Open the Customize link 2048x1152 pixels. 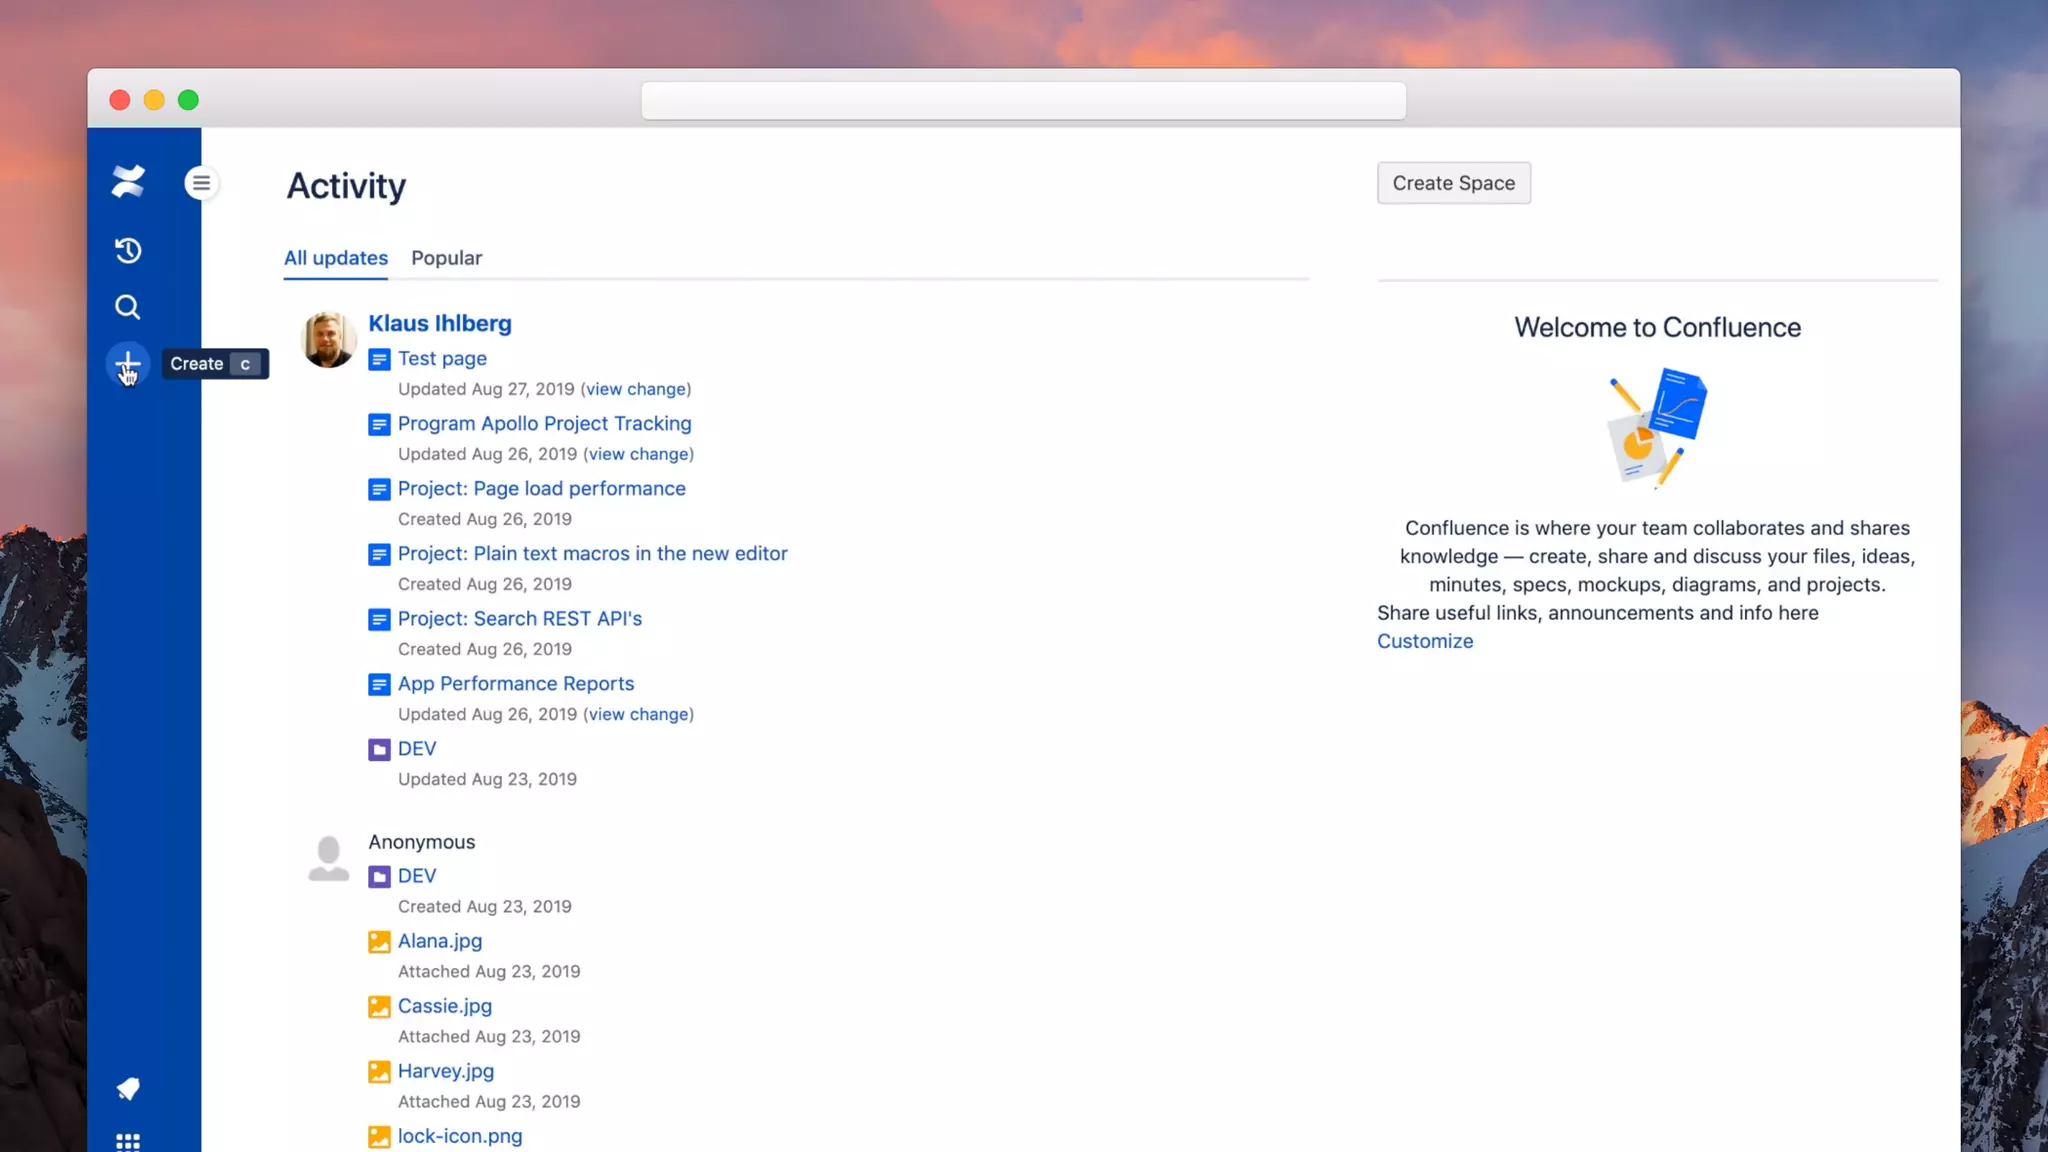tap(1424, 641)
